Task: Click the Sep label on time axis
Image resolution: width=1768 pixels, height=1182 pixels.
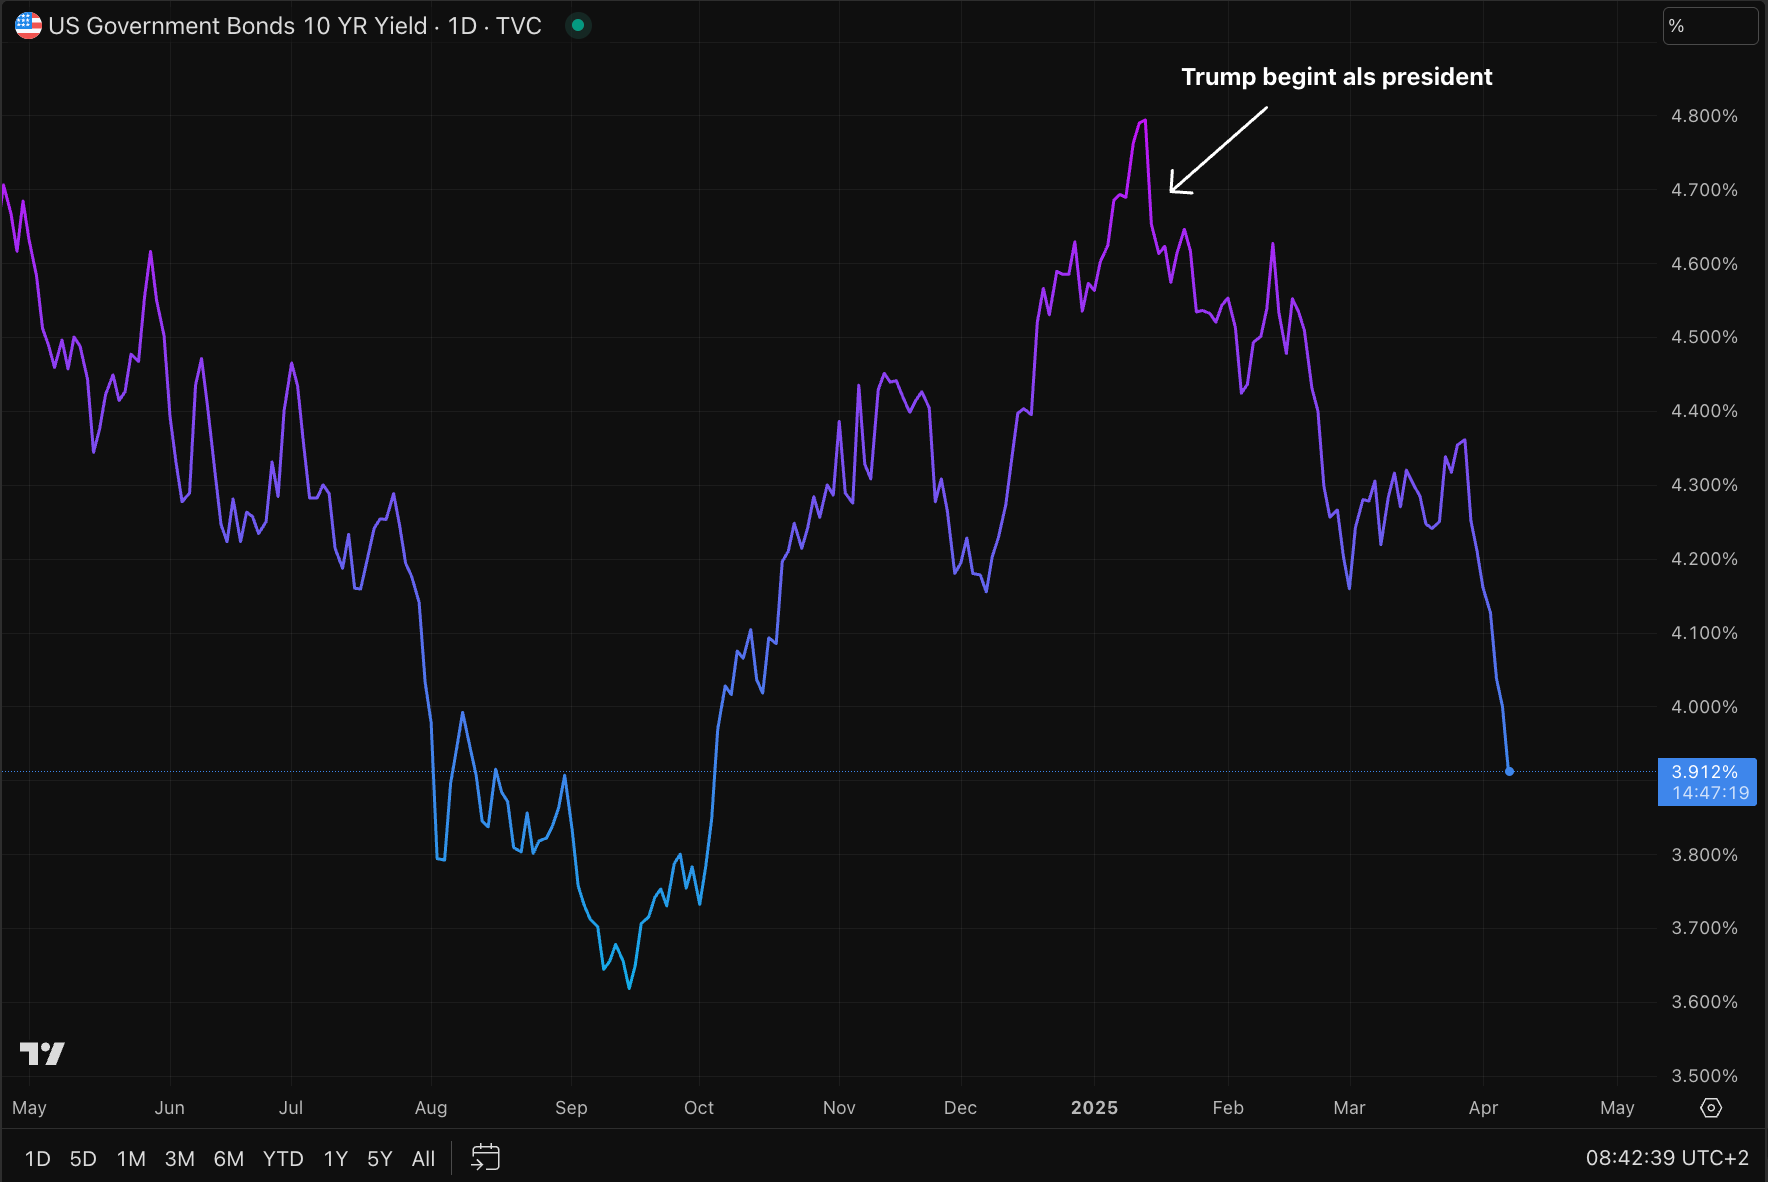Action: pyautogui.click(x=571, y=1108)
